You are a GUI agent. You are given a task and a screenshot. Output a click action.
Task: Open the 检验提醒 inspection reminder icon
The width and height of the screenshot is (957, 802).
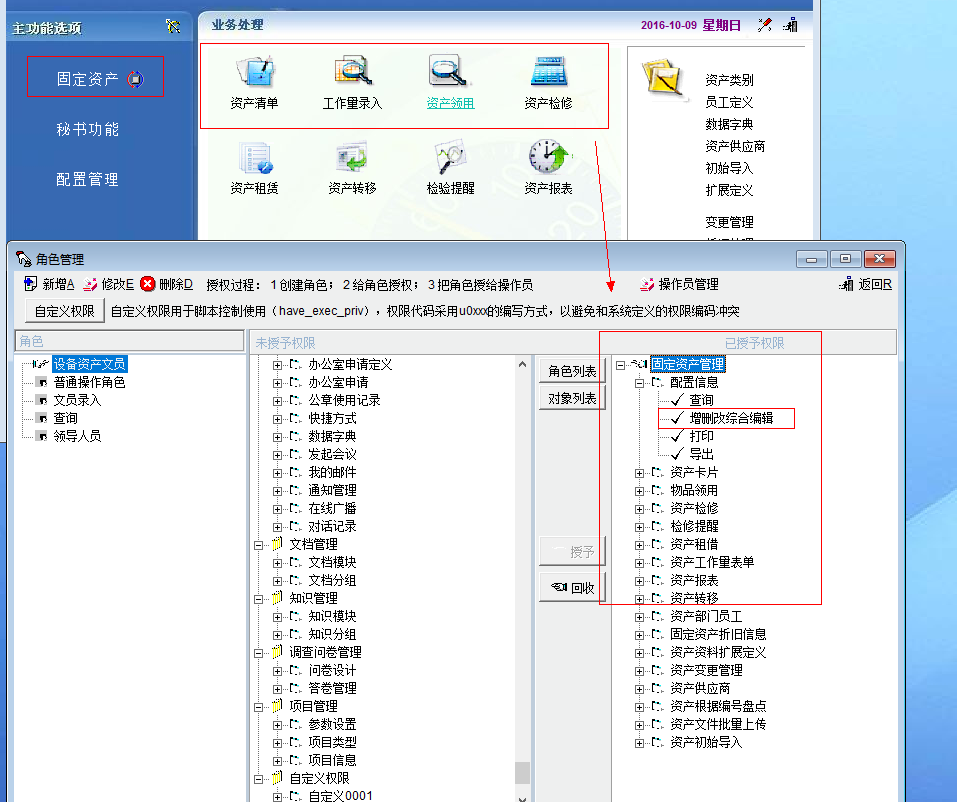click(x=450, y=159)
